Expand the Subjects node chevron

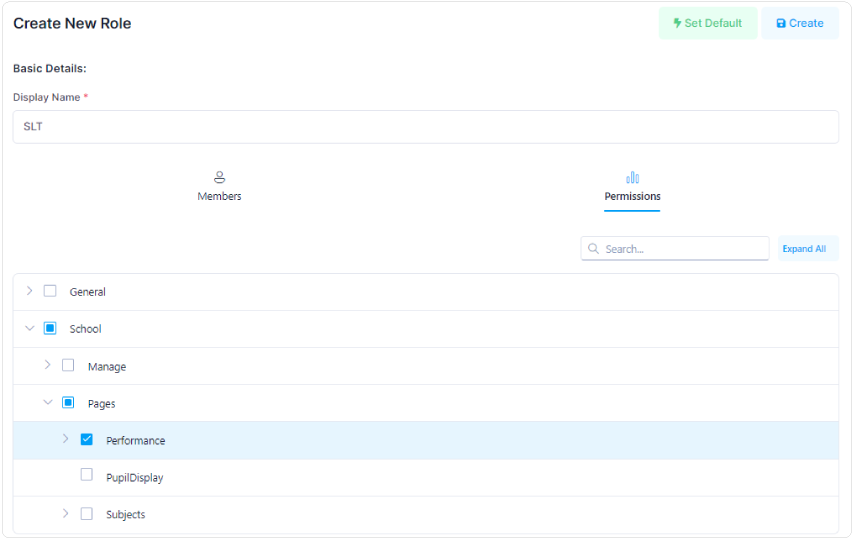[x=66, y=514]
